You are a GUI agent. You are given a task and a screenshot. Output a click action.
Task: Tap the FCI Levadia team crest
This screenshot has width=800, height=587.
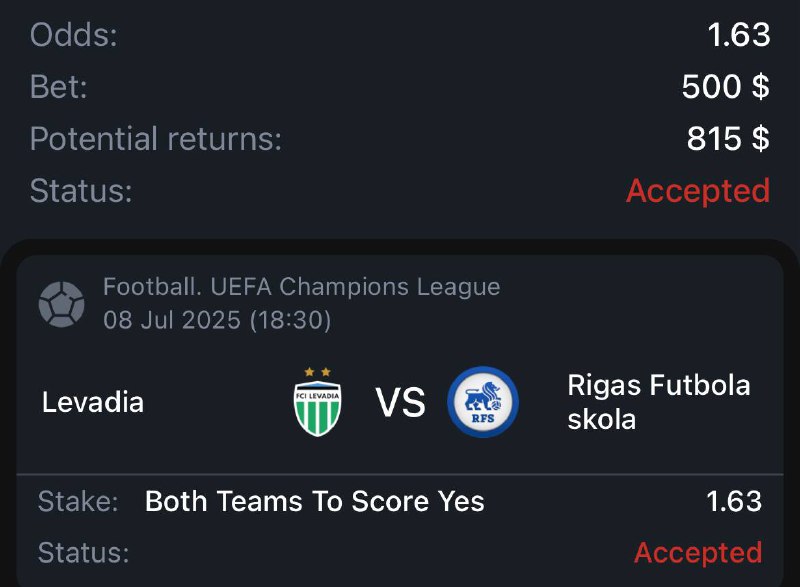point(318,402)
